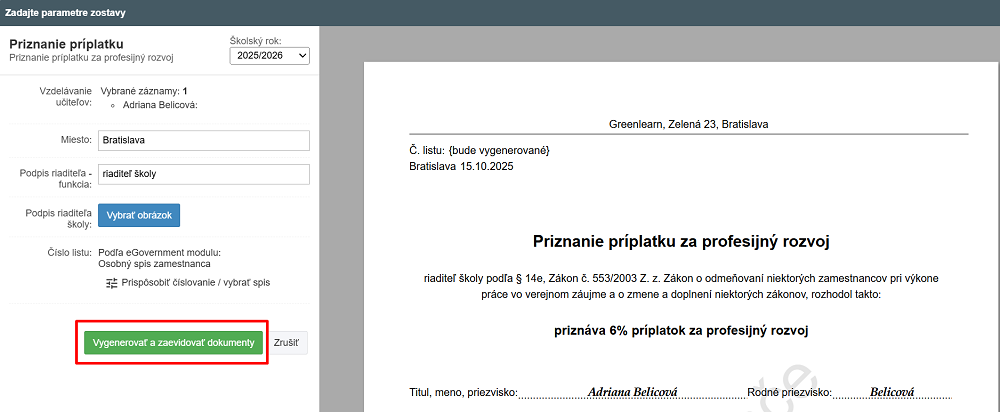The image size is (1000, 412).
Task: Open the Školský rok dropdown
Action: tap(269, 56)
